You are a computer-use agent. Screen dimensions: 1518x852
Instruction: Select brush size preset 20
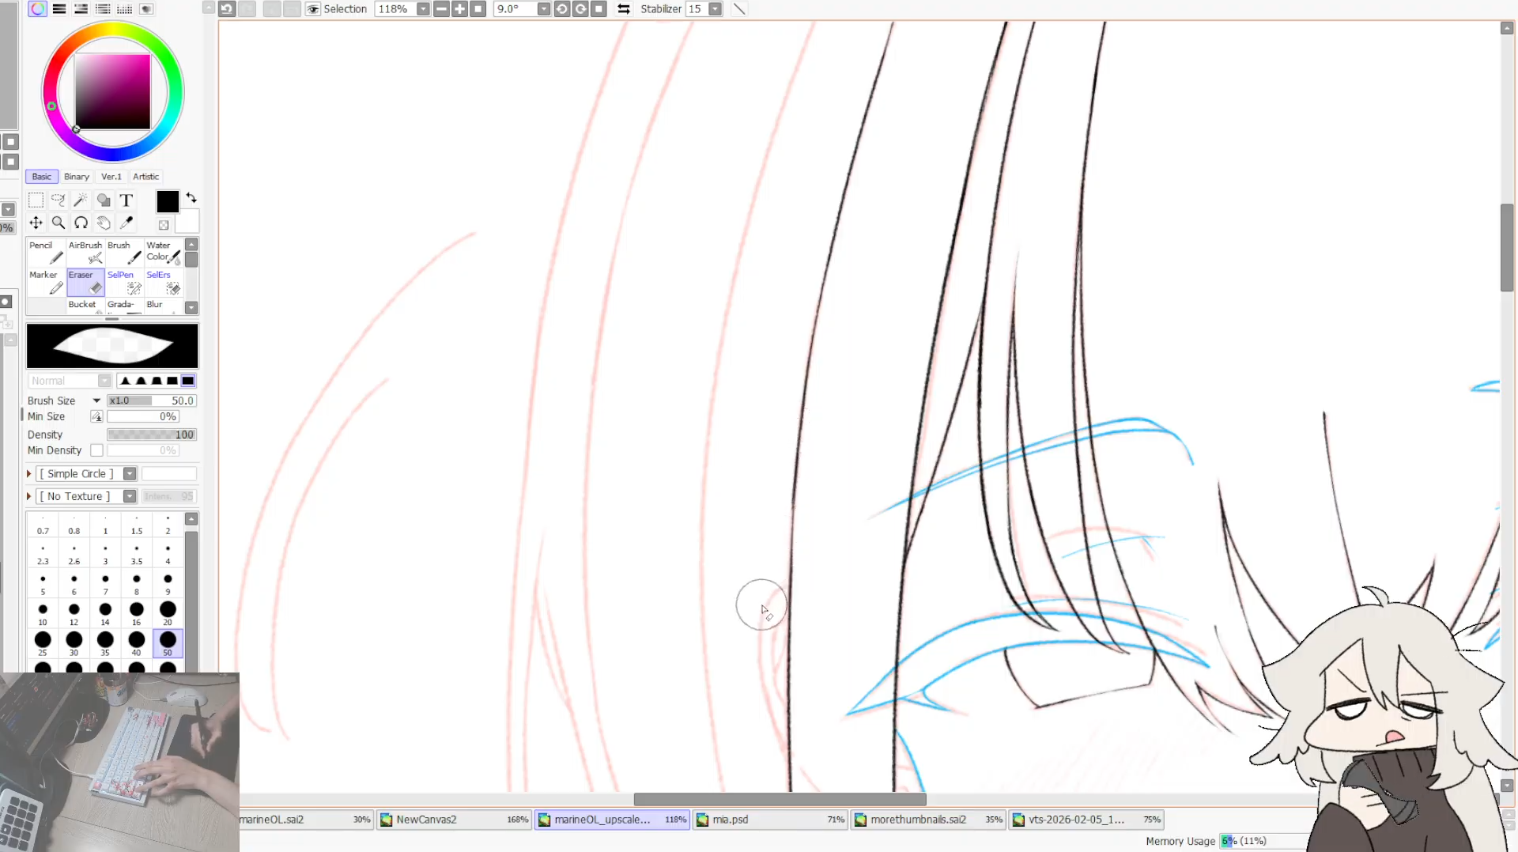click(x=168, y=612)
